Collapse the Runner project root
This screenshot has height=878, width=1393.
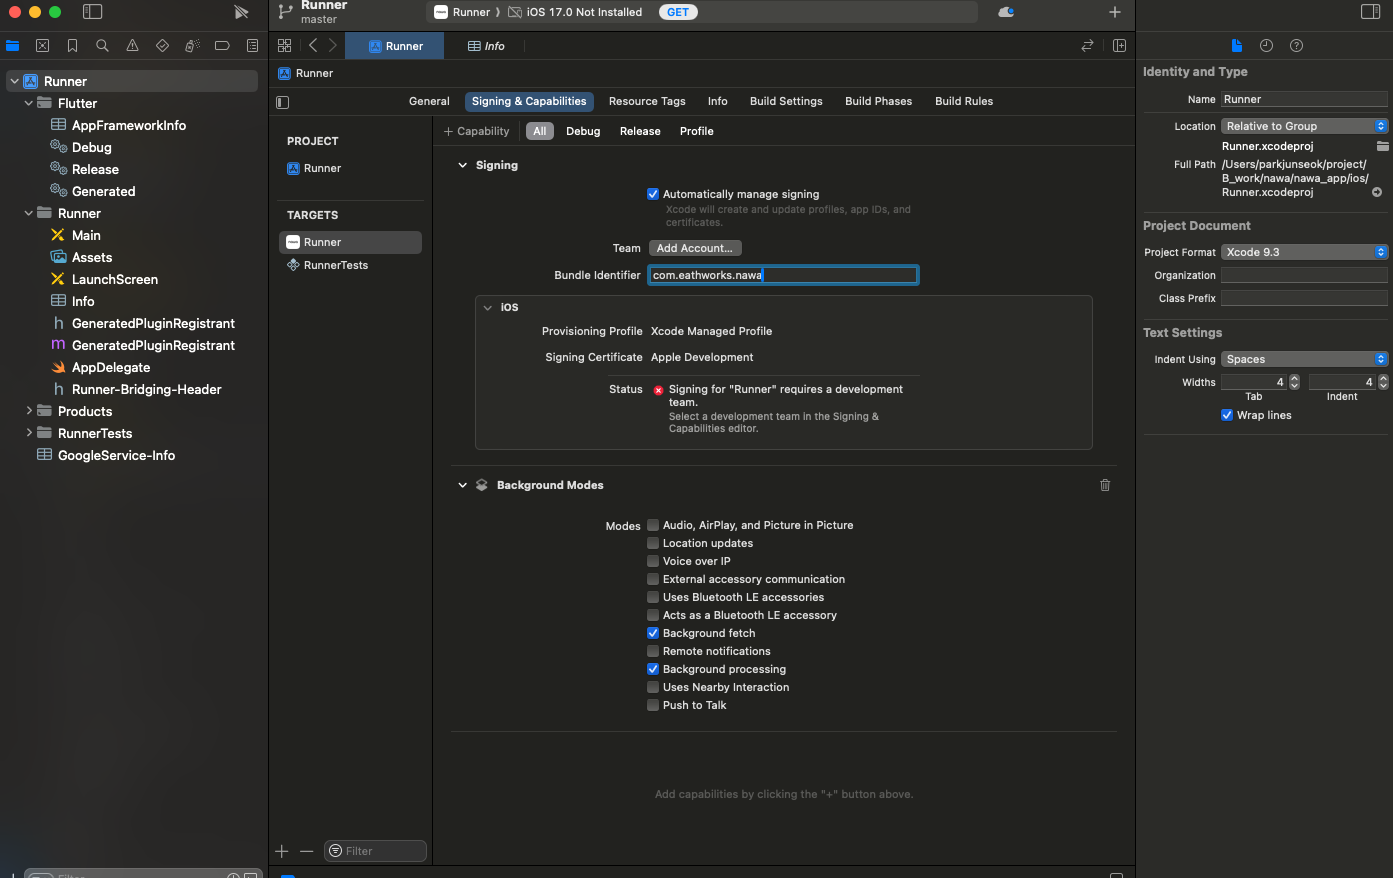14,81
